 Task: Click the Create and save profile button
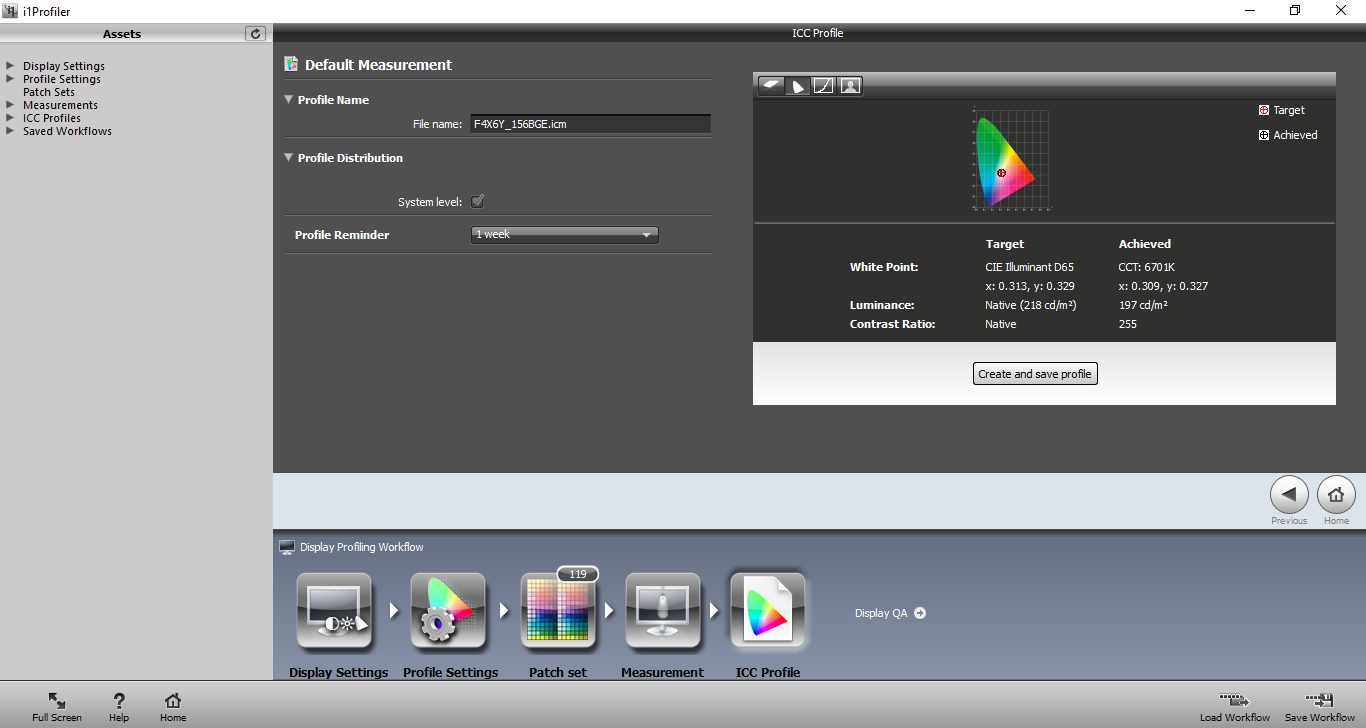[1035, 374]
